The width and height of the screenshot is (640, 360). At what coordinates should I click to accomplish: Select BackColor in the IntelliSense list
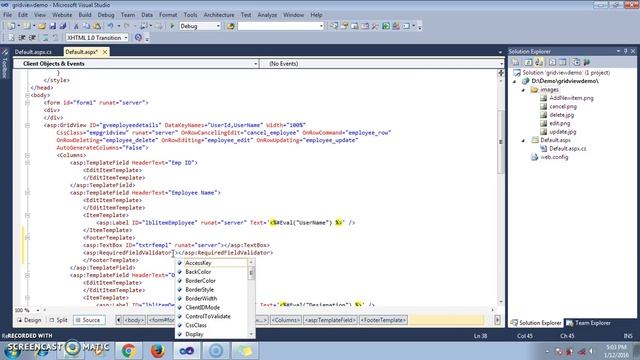click(x=198, y=272)
